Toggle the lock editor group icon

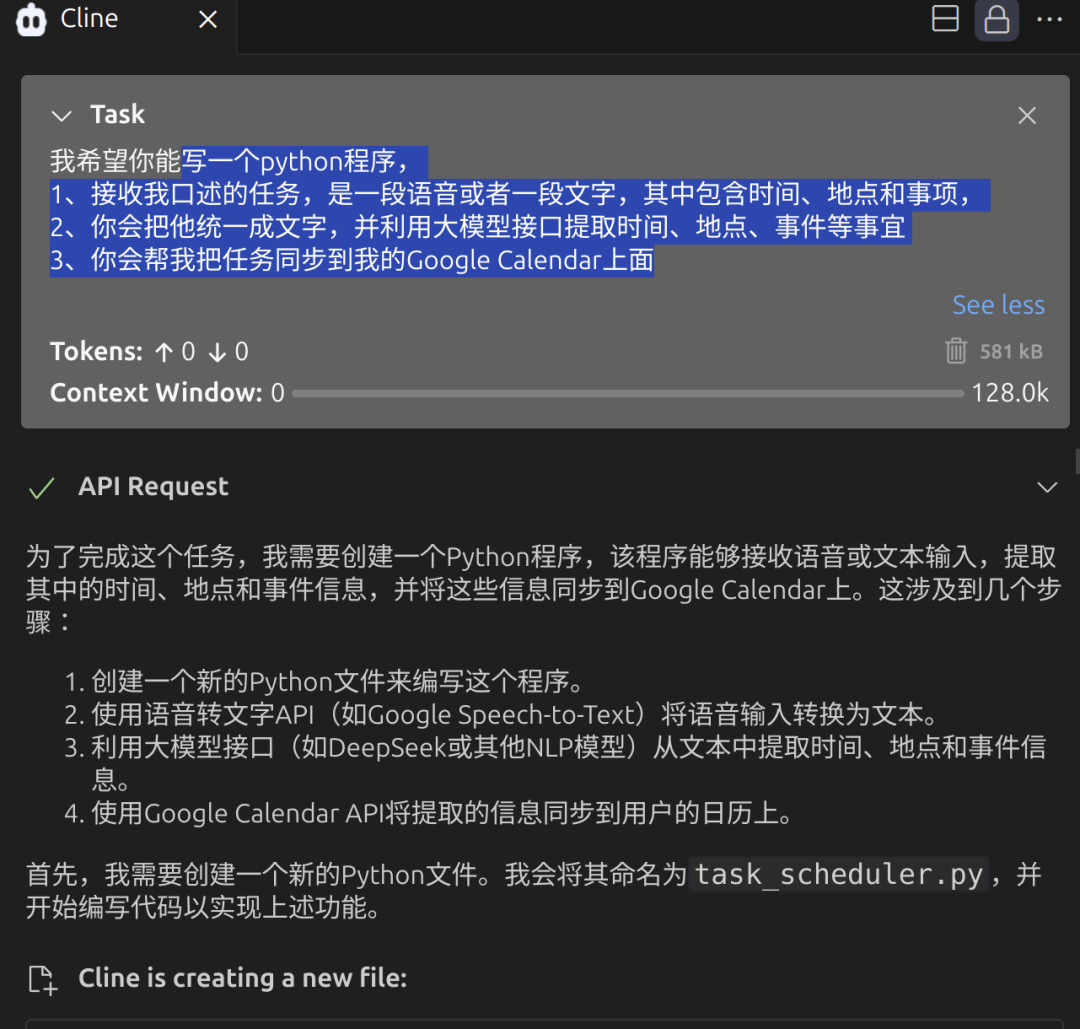pos(997,19)
